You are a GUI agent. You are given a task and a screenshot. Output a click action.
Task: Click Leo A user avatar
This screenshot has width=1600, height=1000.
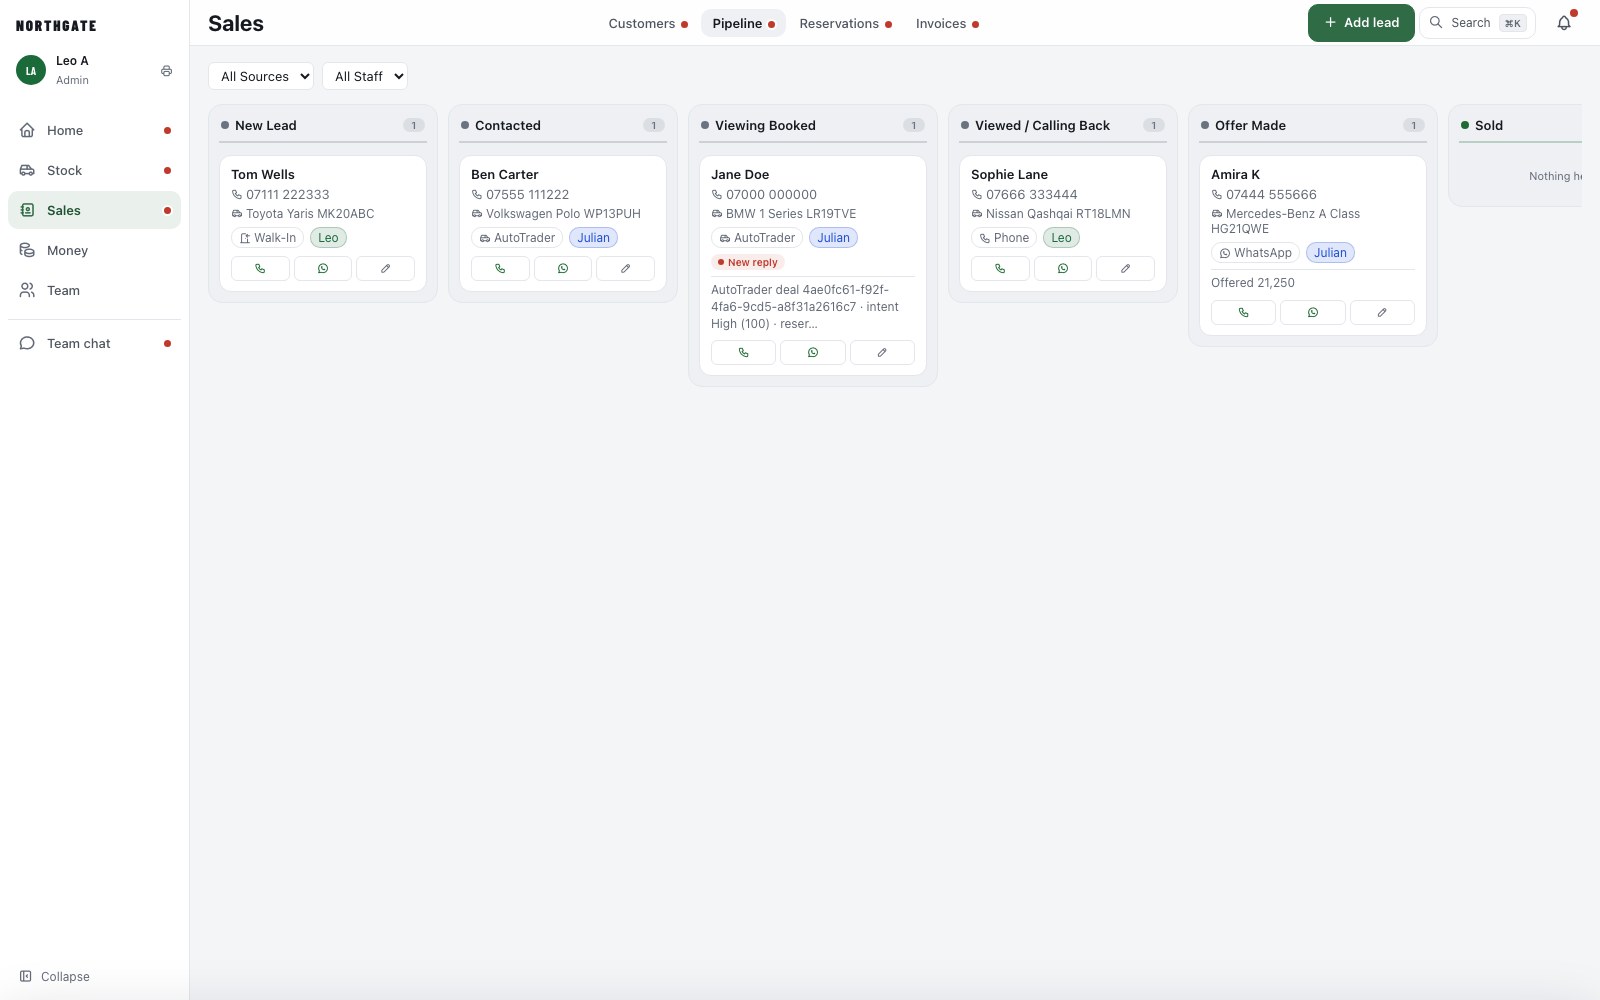(31, 70)
